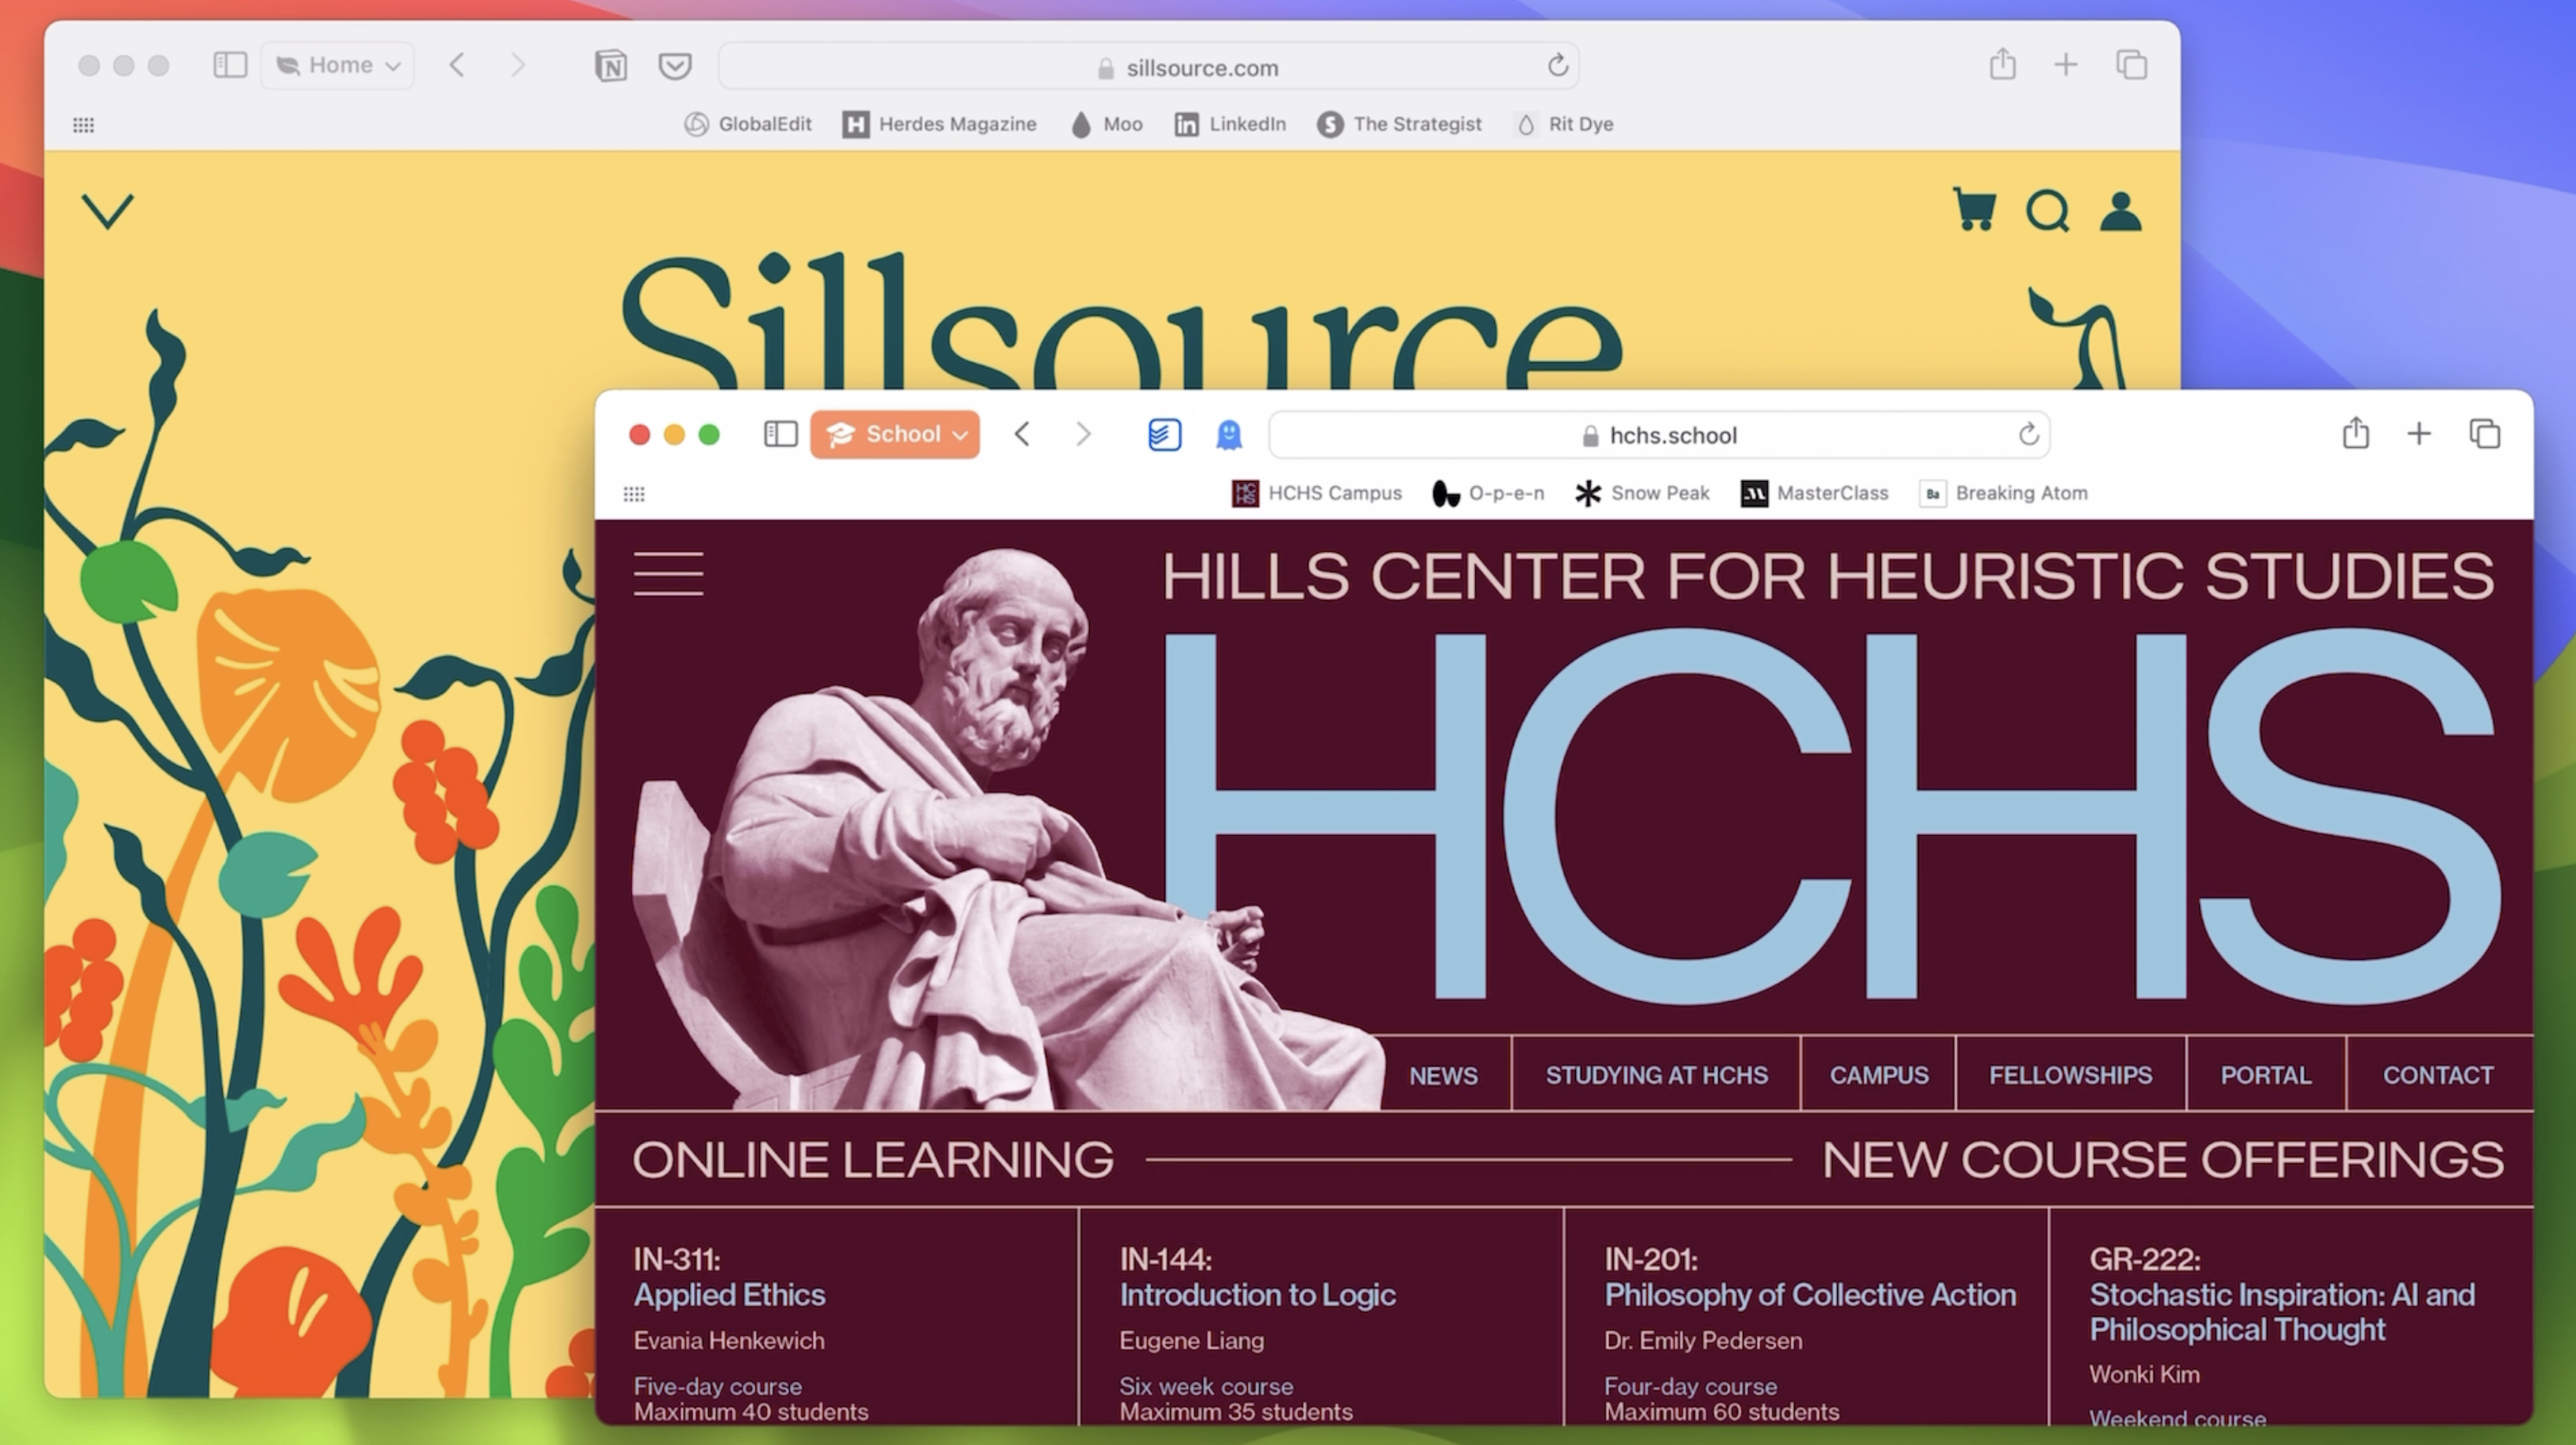Open the School profile dropdown

click(895, 434)
